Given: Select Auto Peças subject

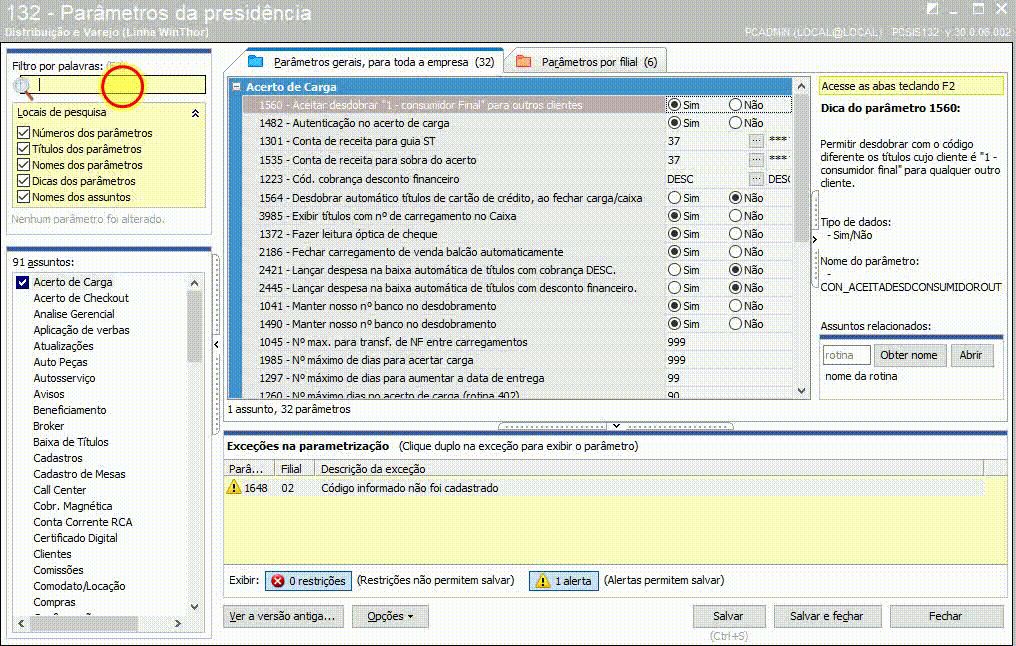Looking at the screenshot, I should pos(60,362).
